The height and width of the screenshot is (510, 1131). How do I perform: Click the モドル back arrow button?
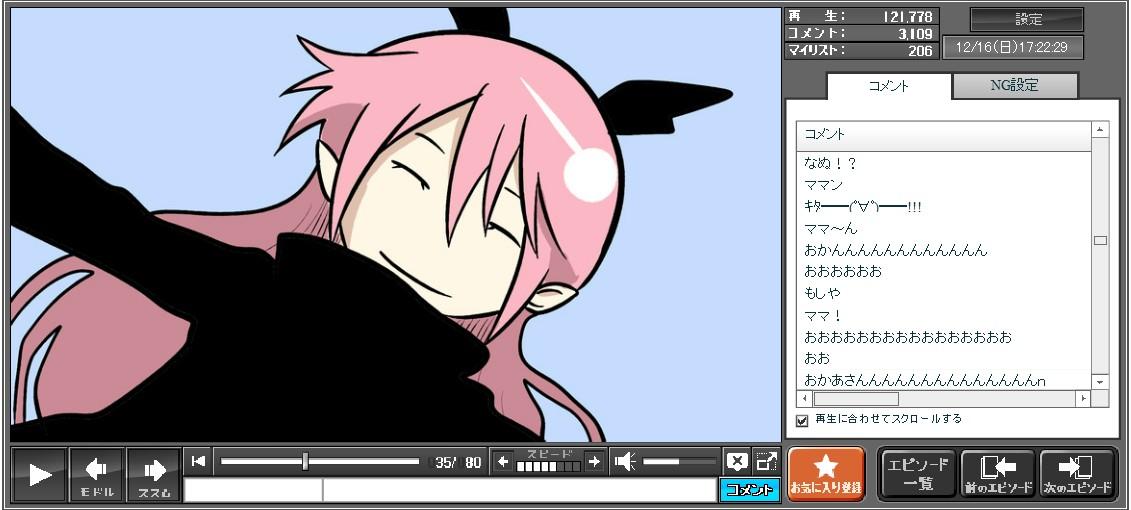pyautogui.click(x=97, y=474)
